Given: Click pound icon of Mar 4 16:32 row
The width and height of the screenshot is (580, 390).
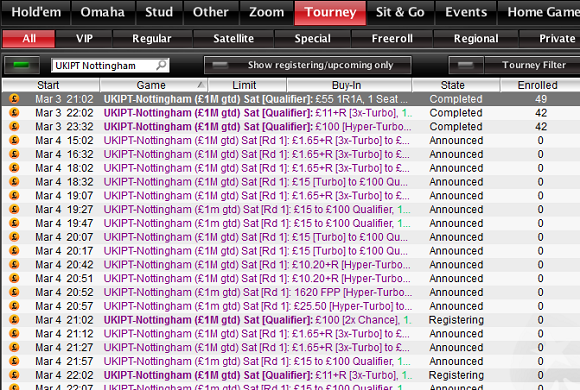Looking at the screenshot, I should tap(14, 154).
